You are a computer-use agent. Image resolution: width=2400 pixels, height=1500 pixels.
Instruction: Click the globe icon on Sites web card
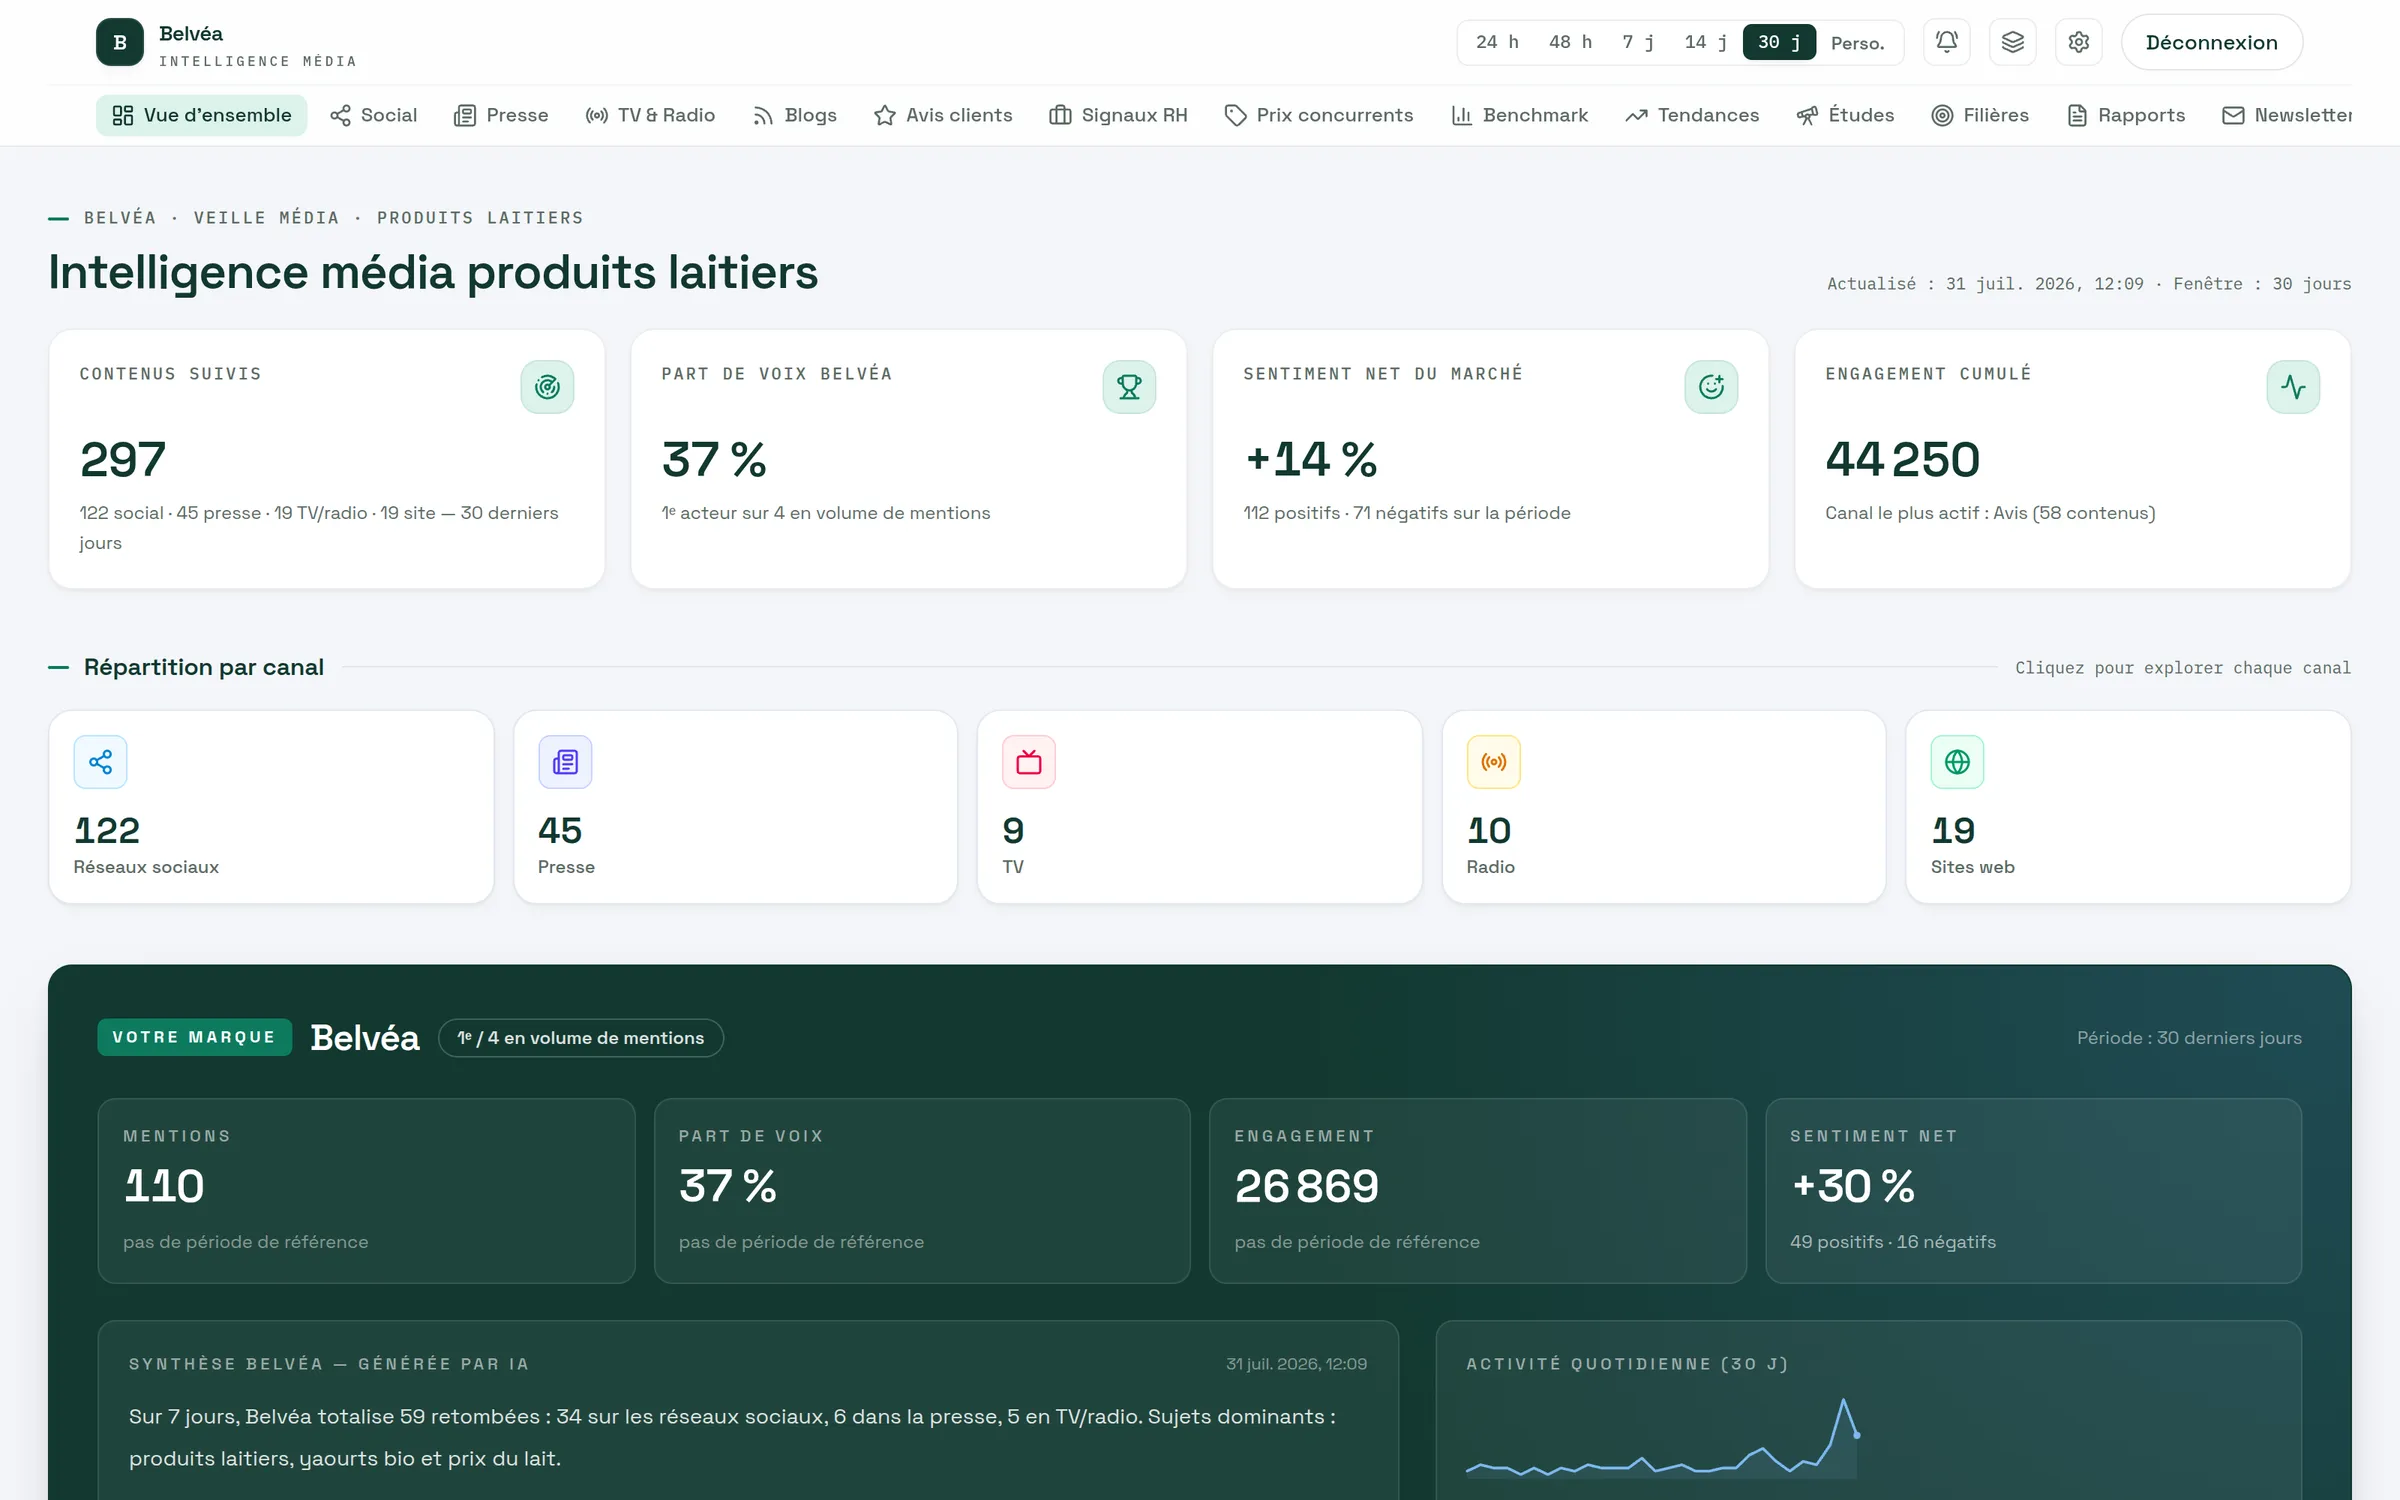click(1957, 762)
